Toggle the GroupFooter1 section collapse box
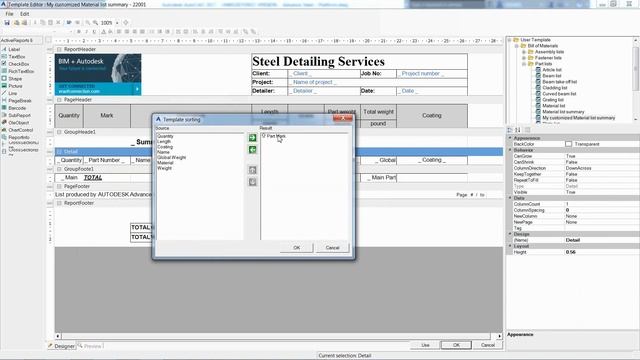The width and height of the screenshot is (640, 360). pyautogui.click(x=60, y=169)
